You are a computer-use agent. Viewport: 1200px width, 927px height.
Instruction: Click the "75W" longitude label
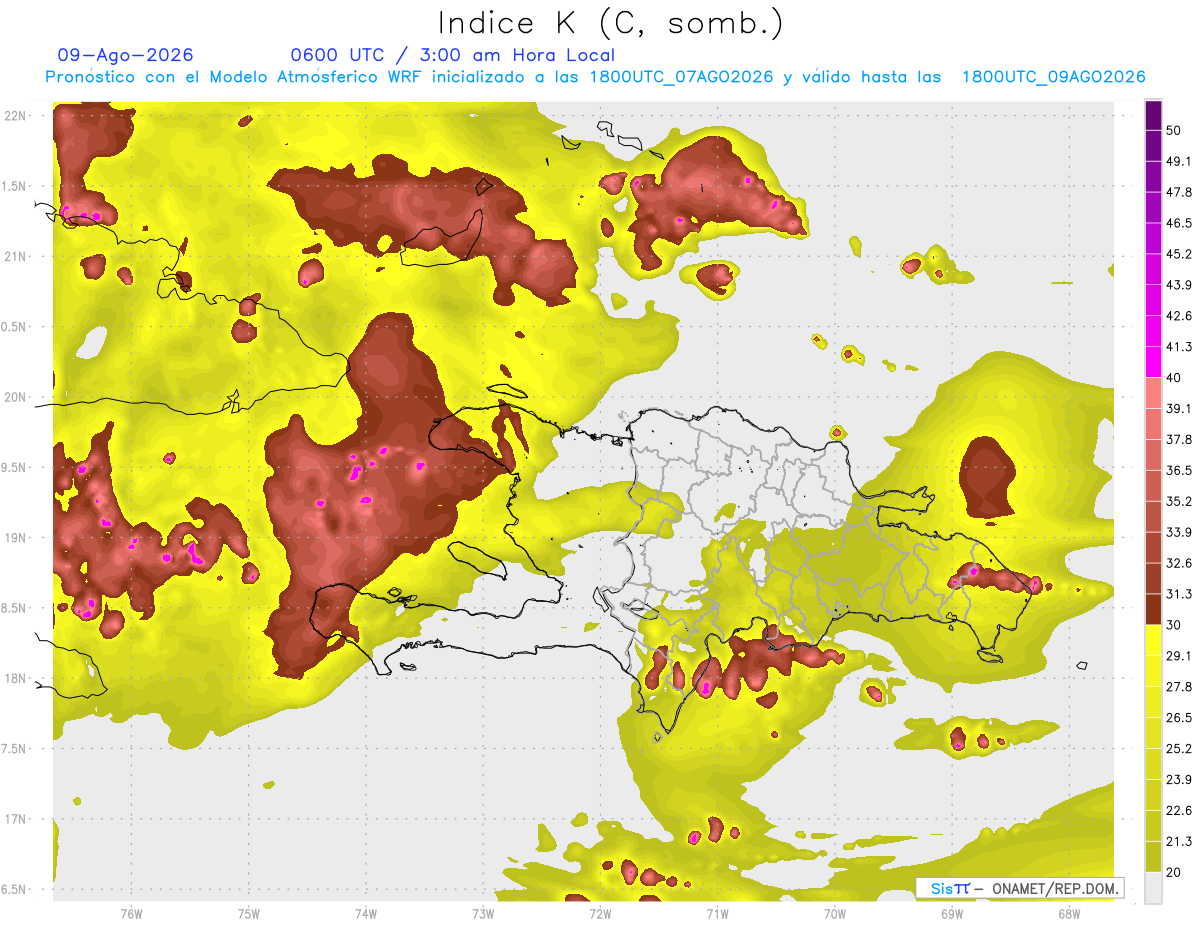click(x=248, y=913)
